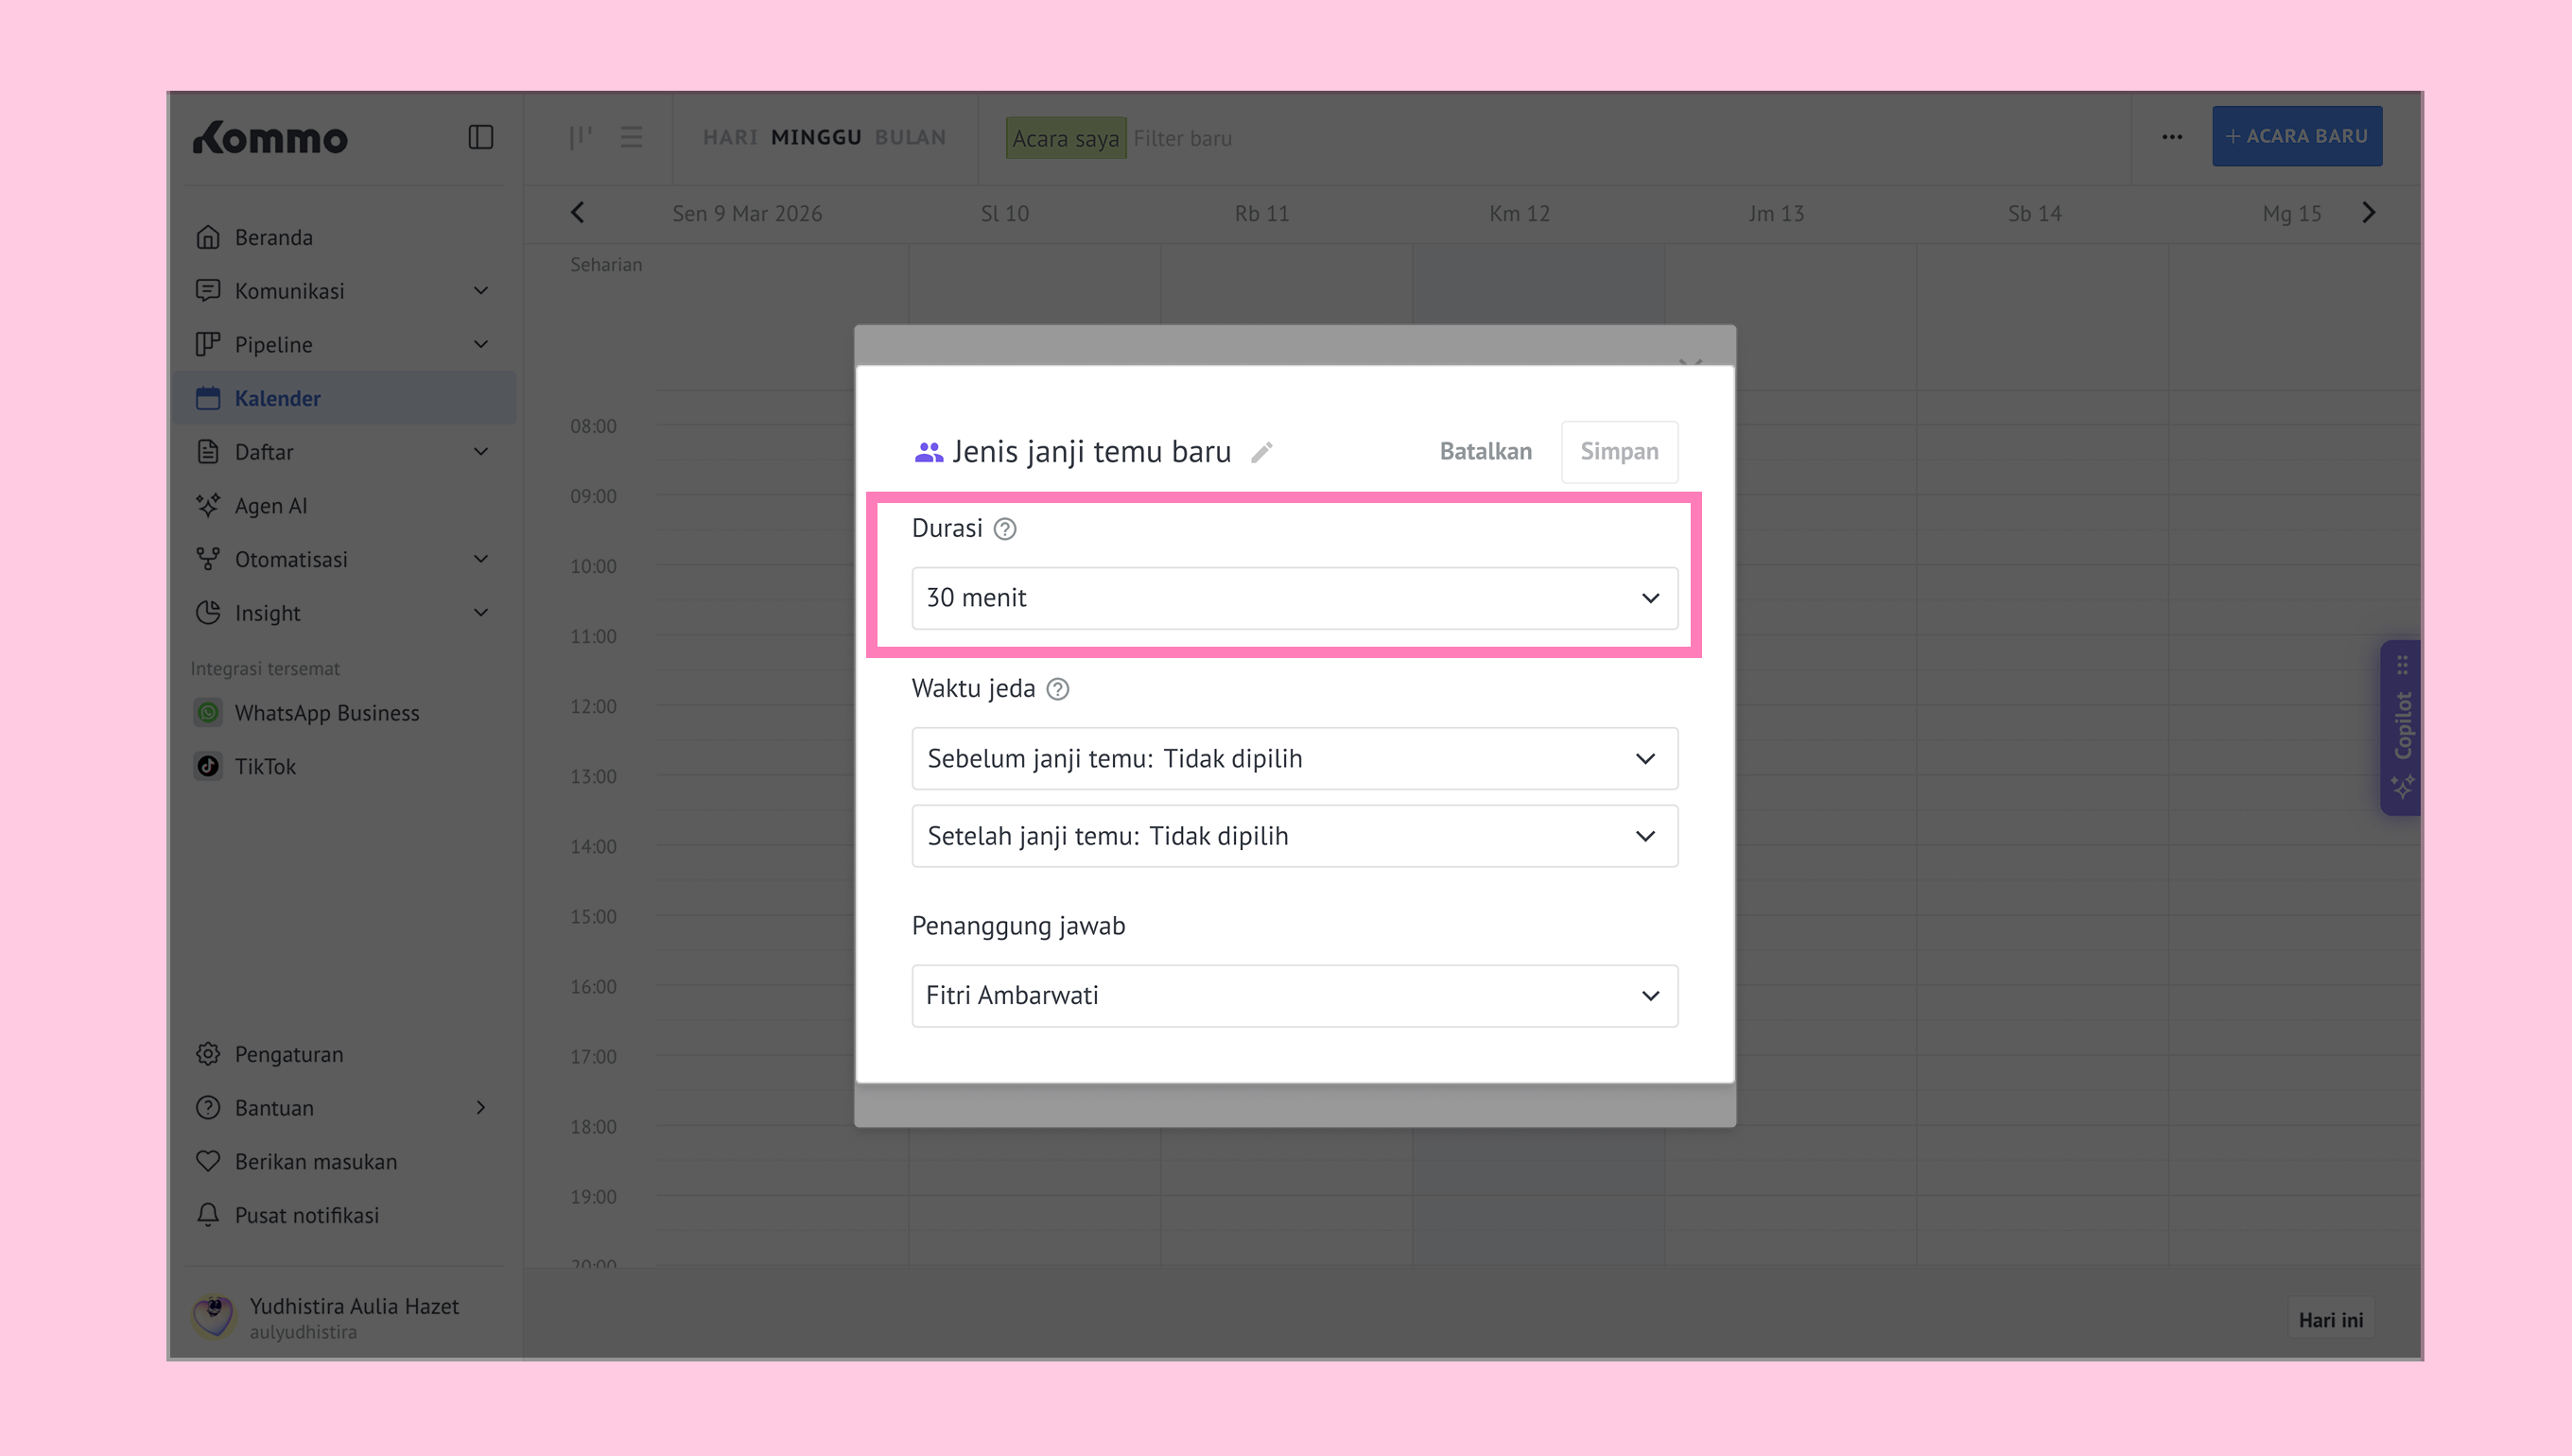Switch calendar to HARI view
The height and width of the screenshot is (1456, 2572).
730,137
